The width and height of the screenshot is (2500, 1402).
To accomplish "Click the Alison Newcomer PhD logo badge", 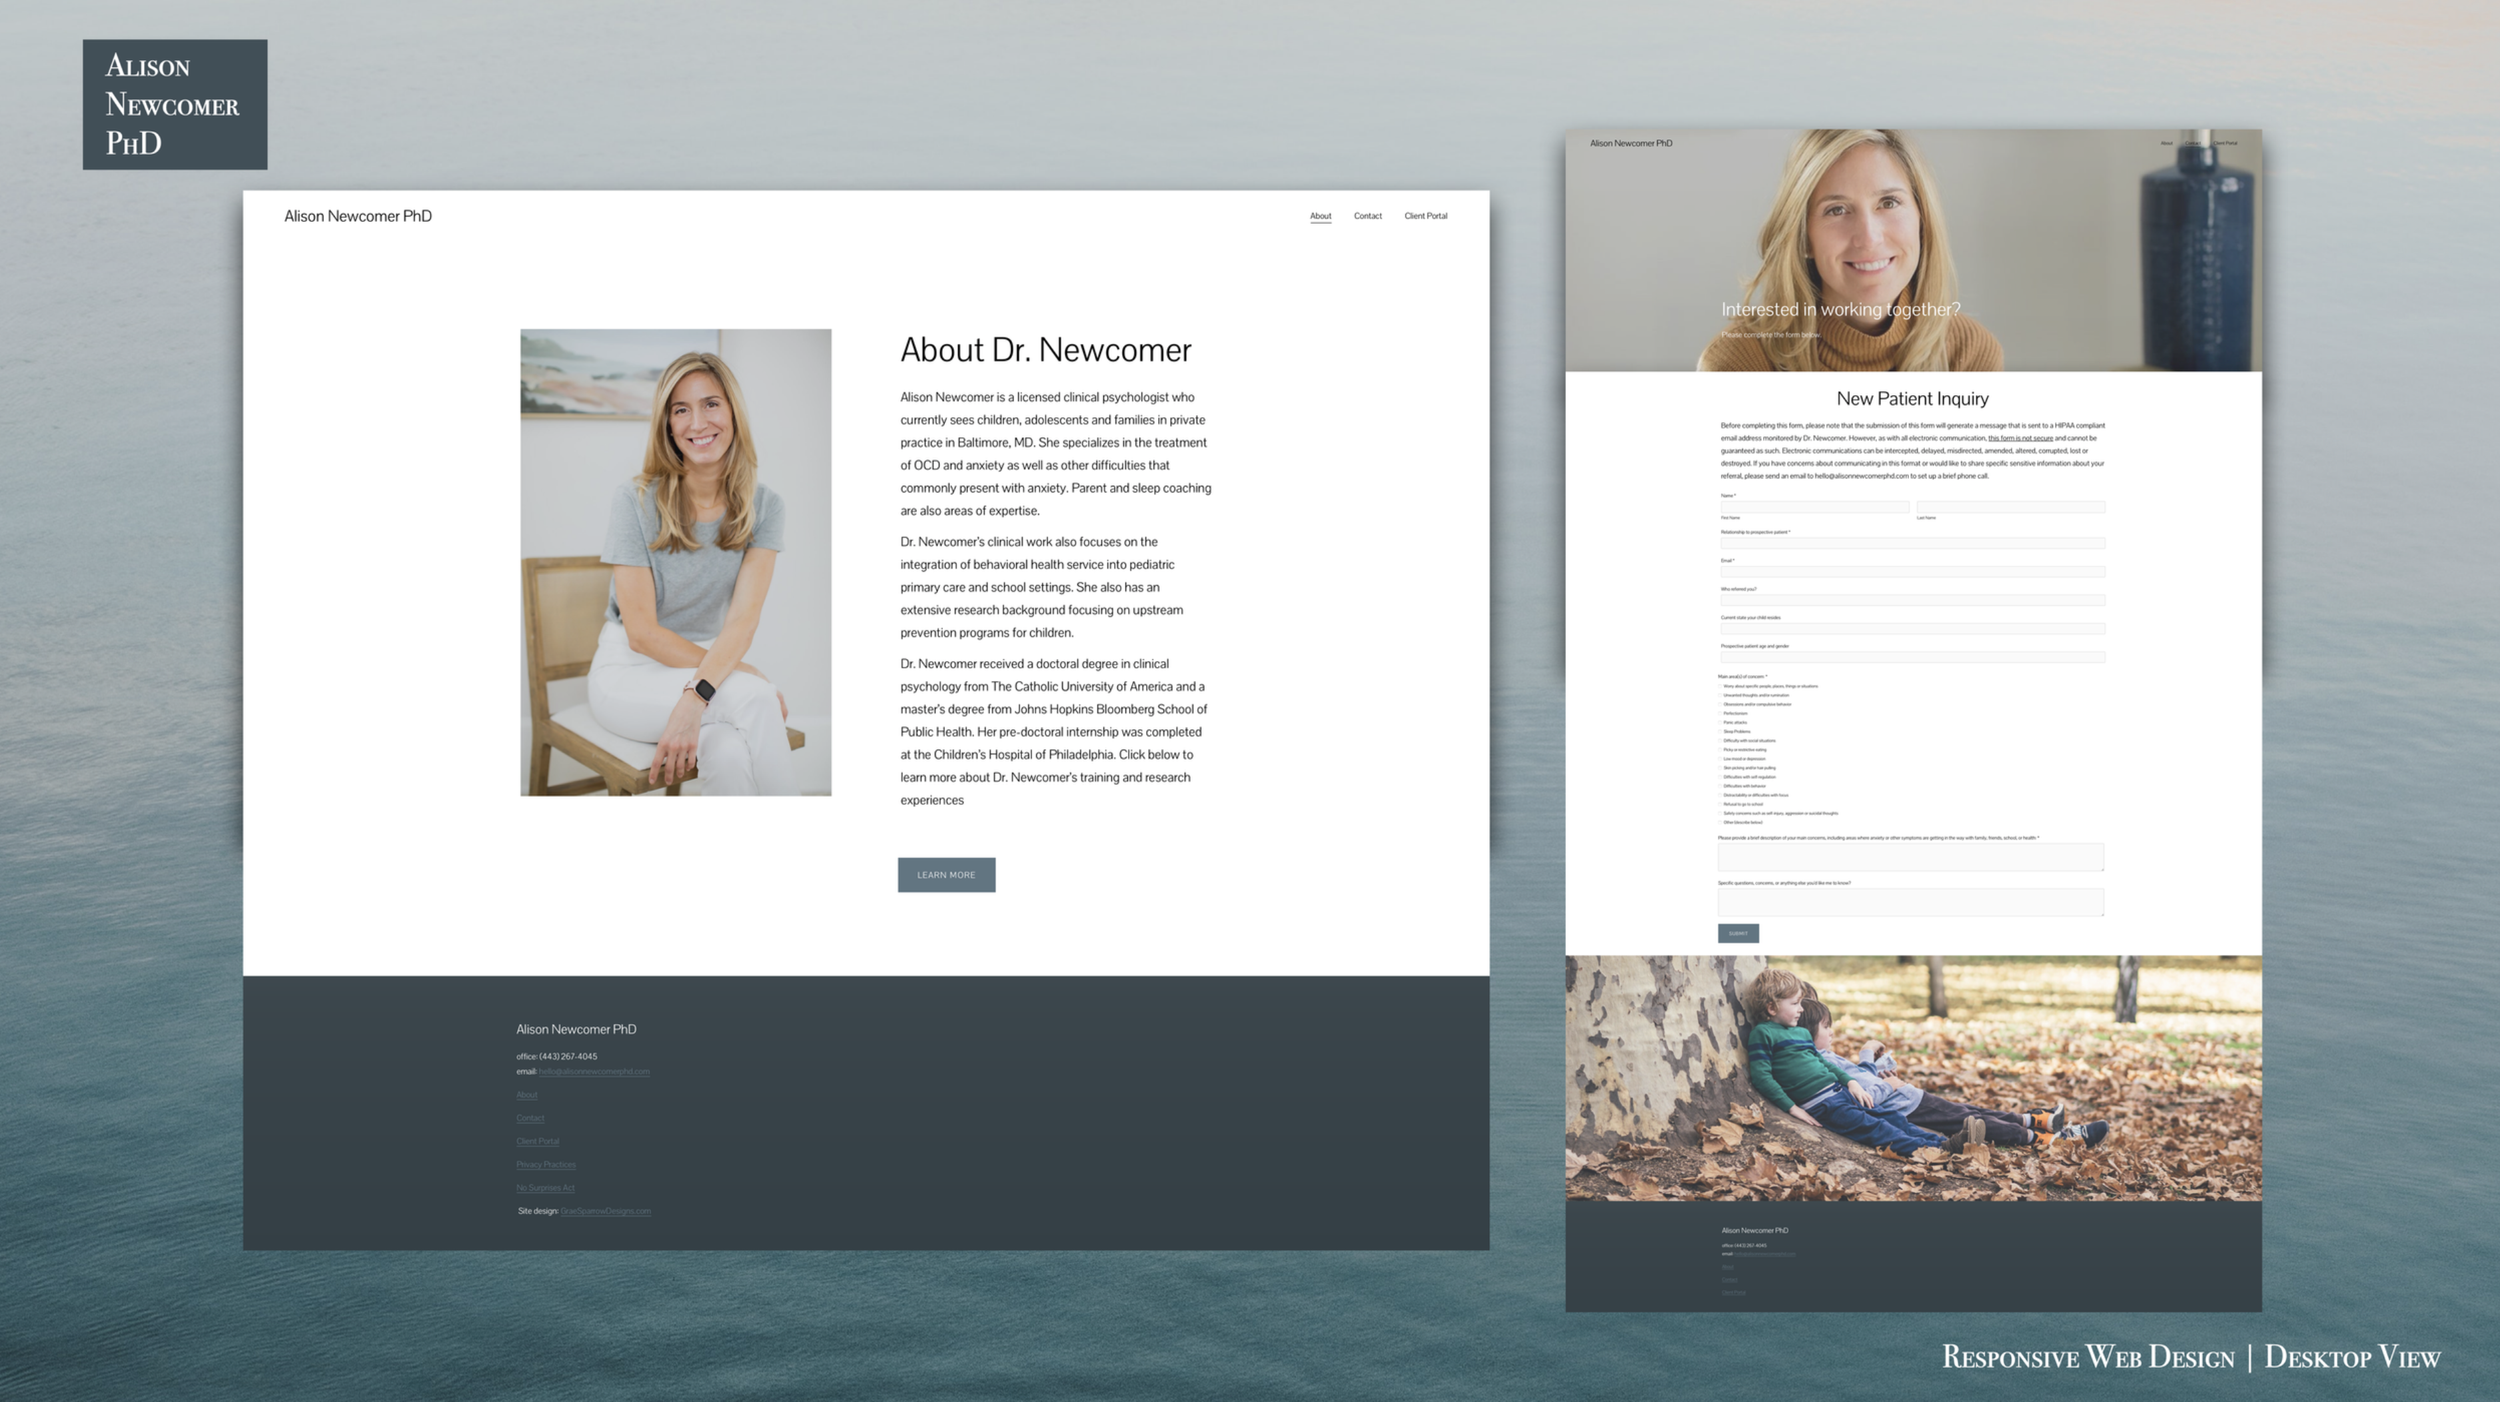I will [x=175, y=104].
